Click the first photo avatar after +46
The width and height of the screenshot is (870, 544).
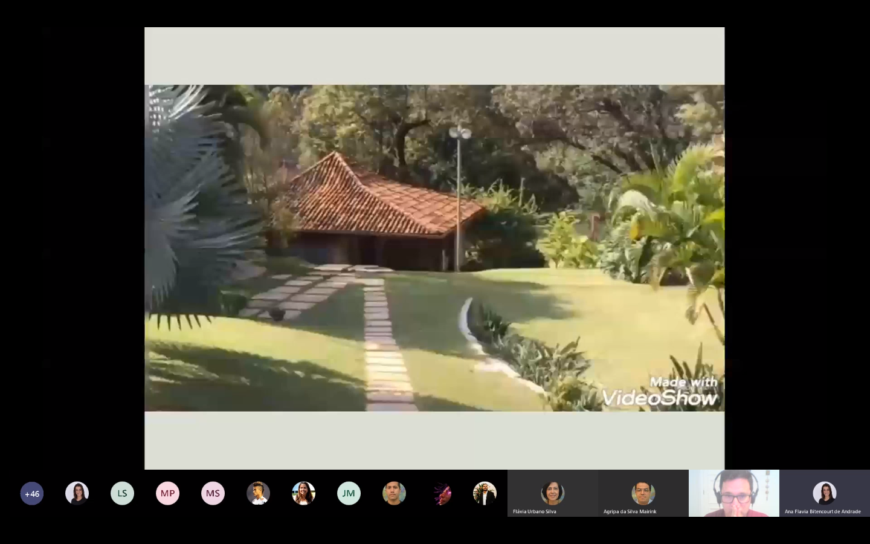point(77,493)
